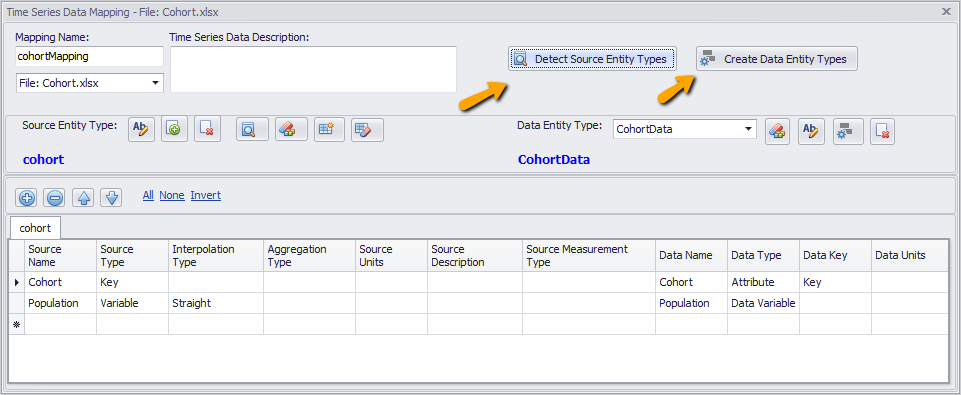961x395 pixels.
Task: Click the rename Data Entity Type icon
Action: [811, 132]
